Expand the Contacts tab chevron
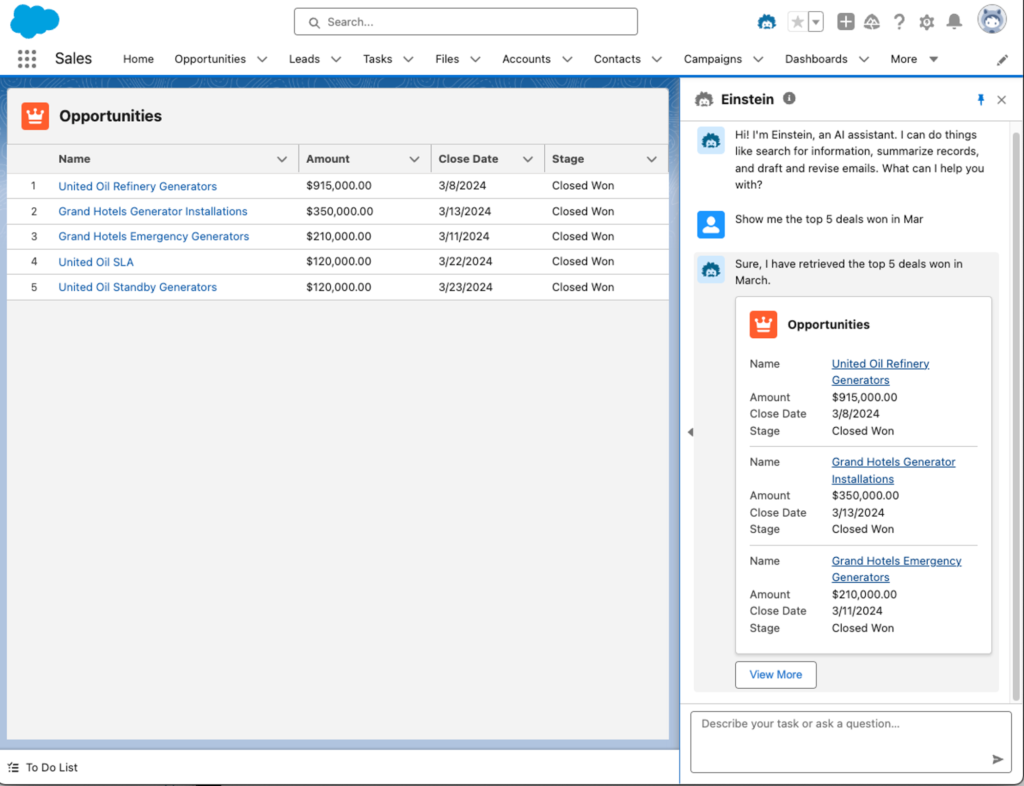Screen dimensions: 1024x786 (657, 59)
